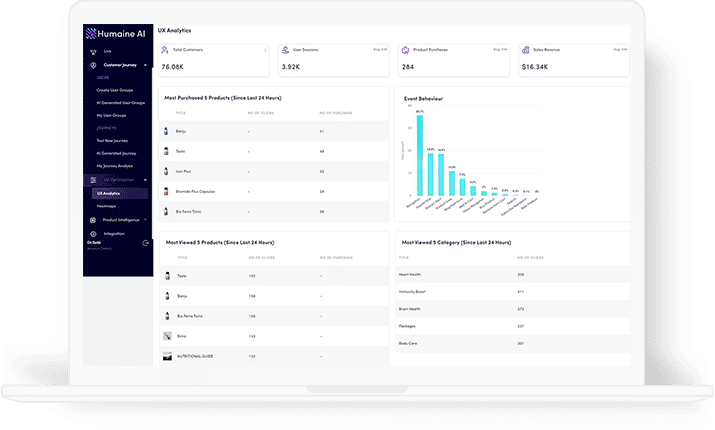The height and width of the screenshot is (430, 715).
Task: Collapse the Customer Journey sidebar section
Action: click(146, 64)
